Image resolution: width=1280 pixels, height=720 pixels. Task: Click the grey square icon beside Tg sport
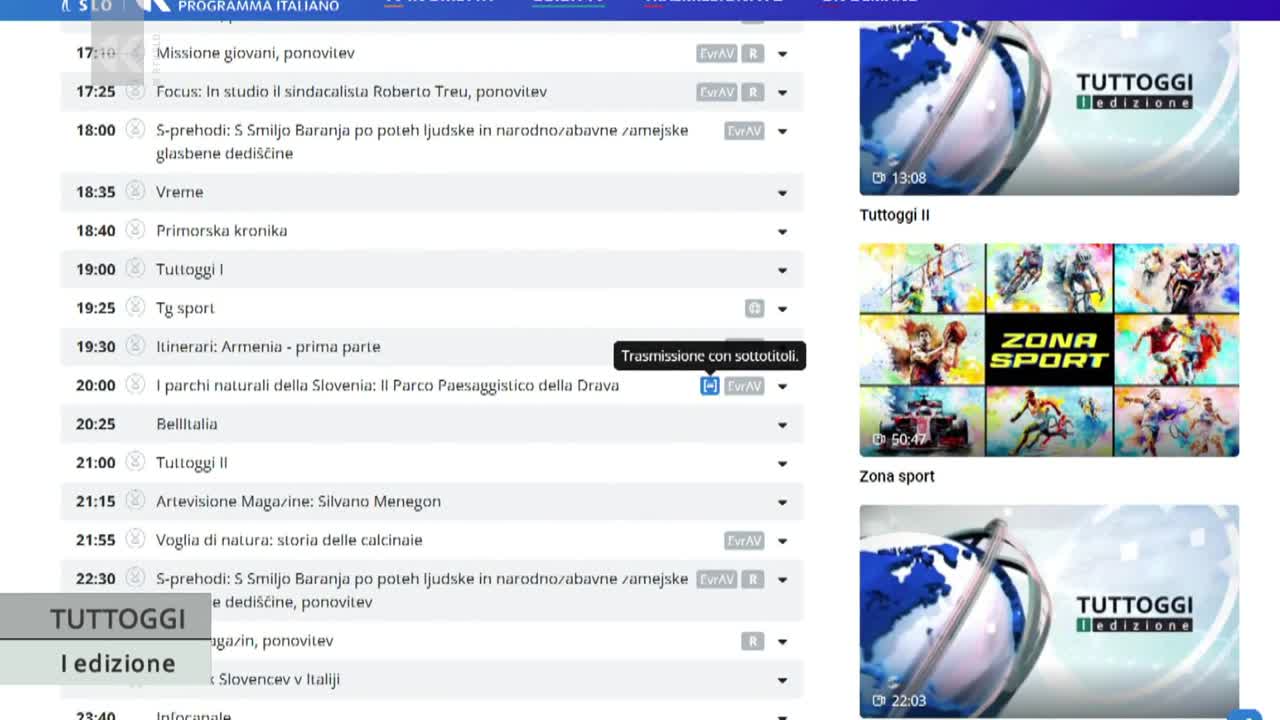[755, 308]
